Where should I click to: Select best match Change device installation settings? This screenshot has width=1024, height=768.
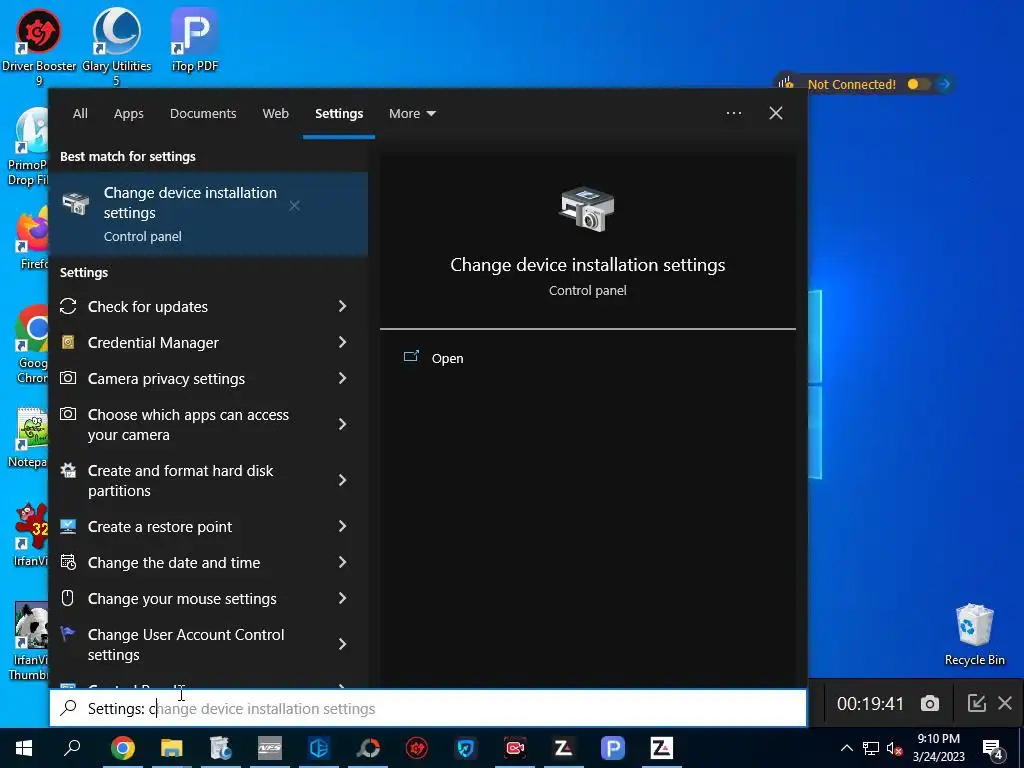(x=208, y=214)
